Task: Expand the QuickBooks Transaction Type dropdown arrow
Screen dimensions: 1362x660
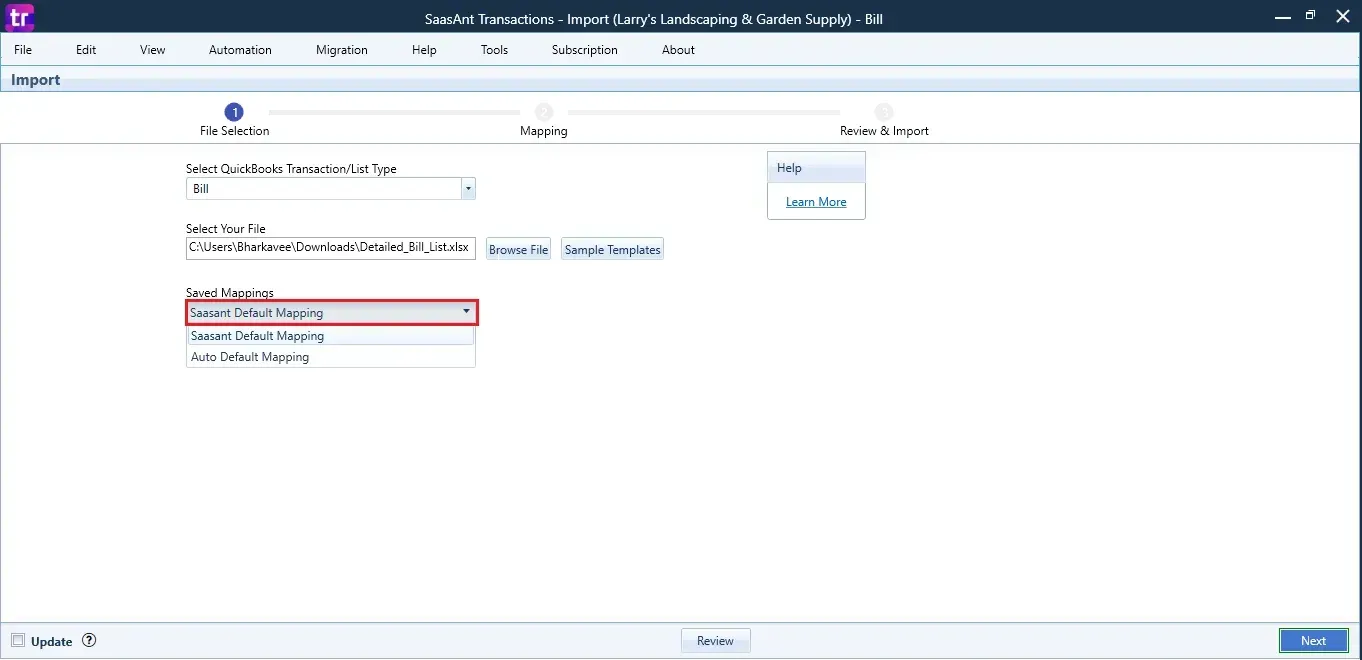Action: [468, 189]
